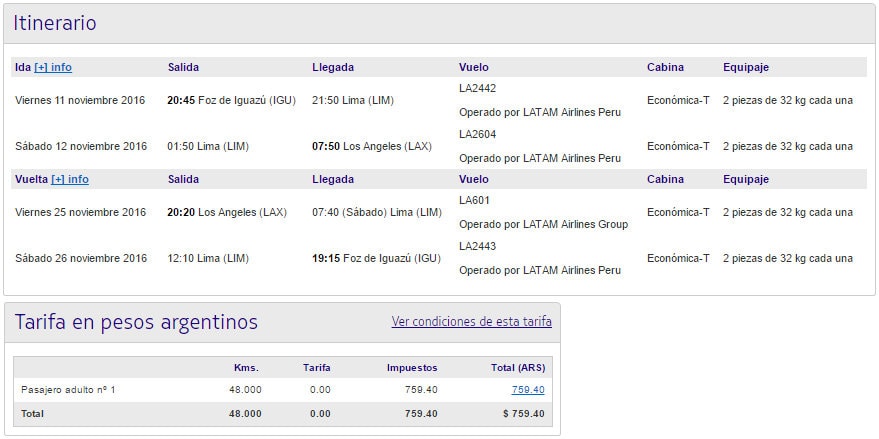Image resolution: width=879 pixels, height=439 pixels.
Task: Select the date Viernes 25 noviembre 2016
Action: tap(81, 212)
